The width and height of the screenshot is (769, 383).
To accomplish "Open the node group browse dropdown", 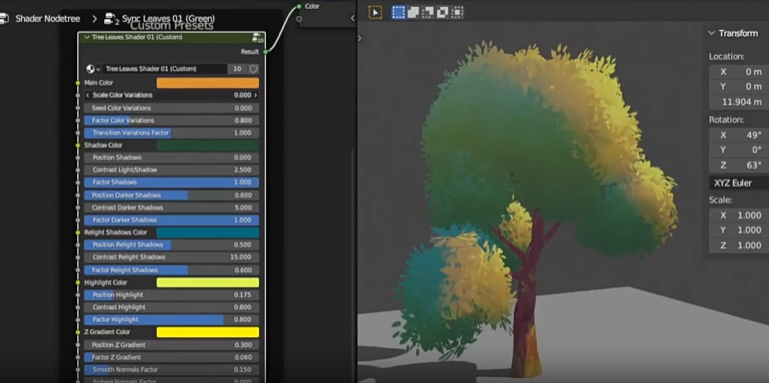I will point(93,69).
